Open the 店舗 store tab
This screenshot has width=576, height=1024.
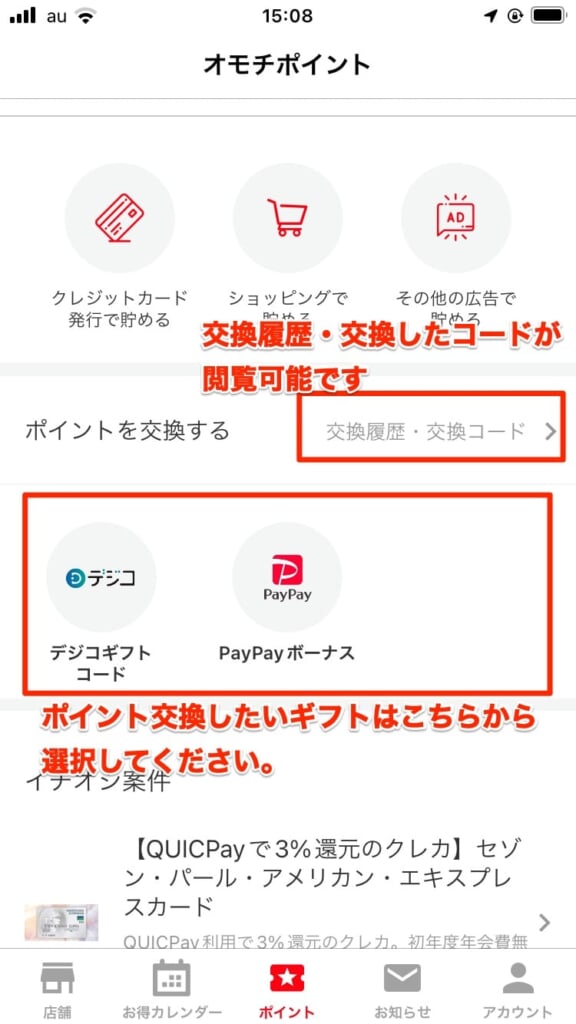click(x=58, y=988)
